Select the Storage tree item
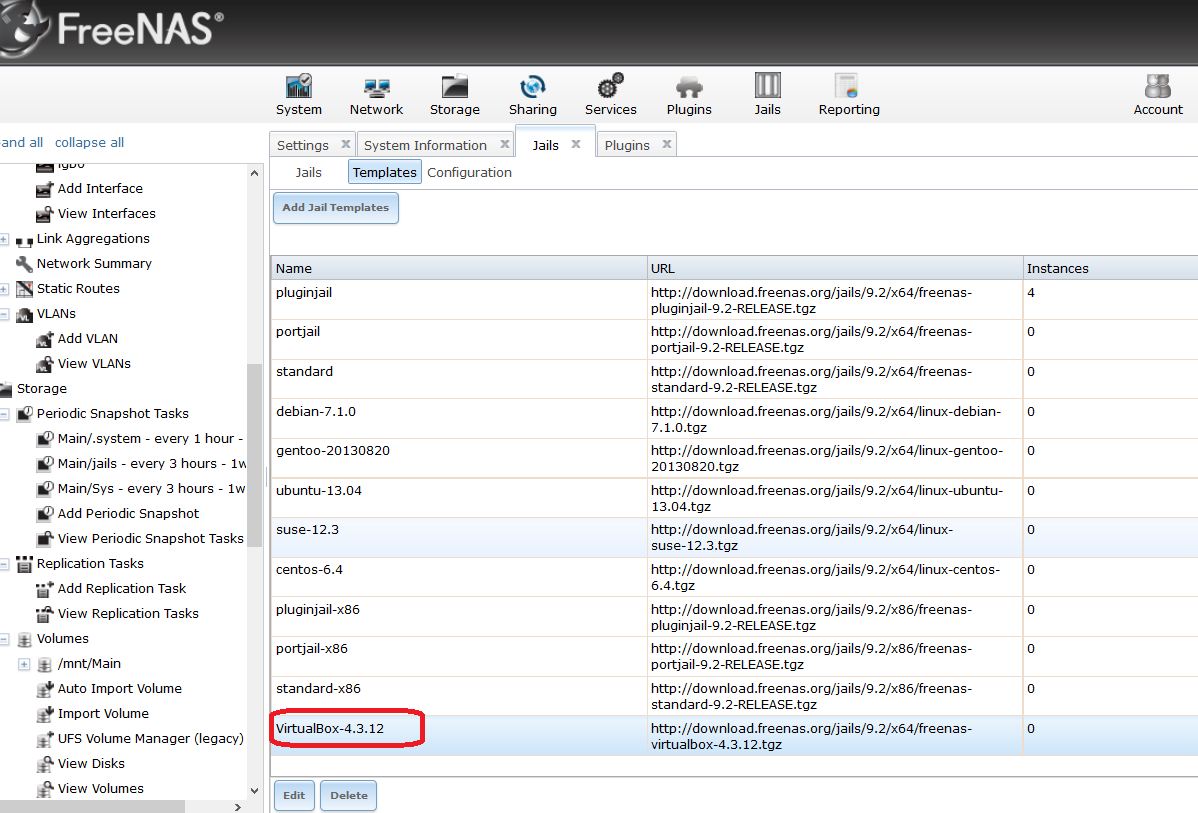This screenshot has height=813, width=1198. pyautogui.click(x=34, y=389)
